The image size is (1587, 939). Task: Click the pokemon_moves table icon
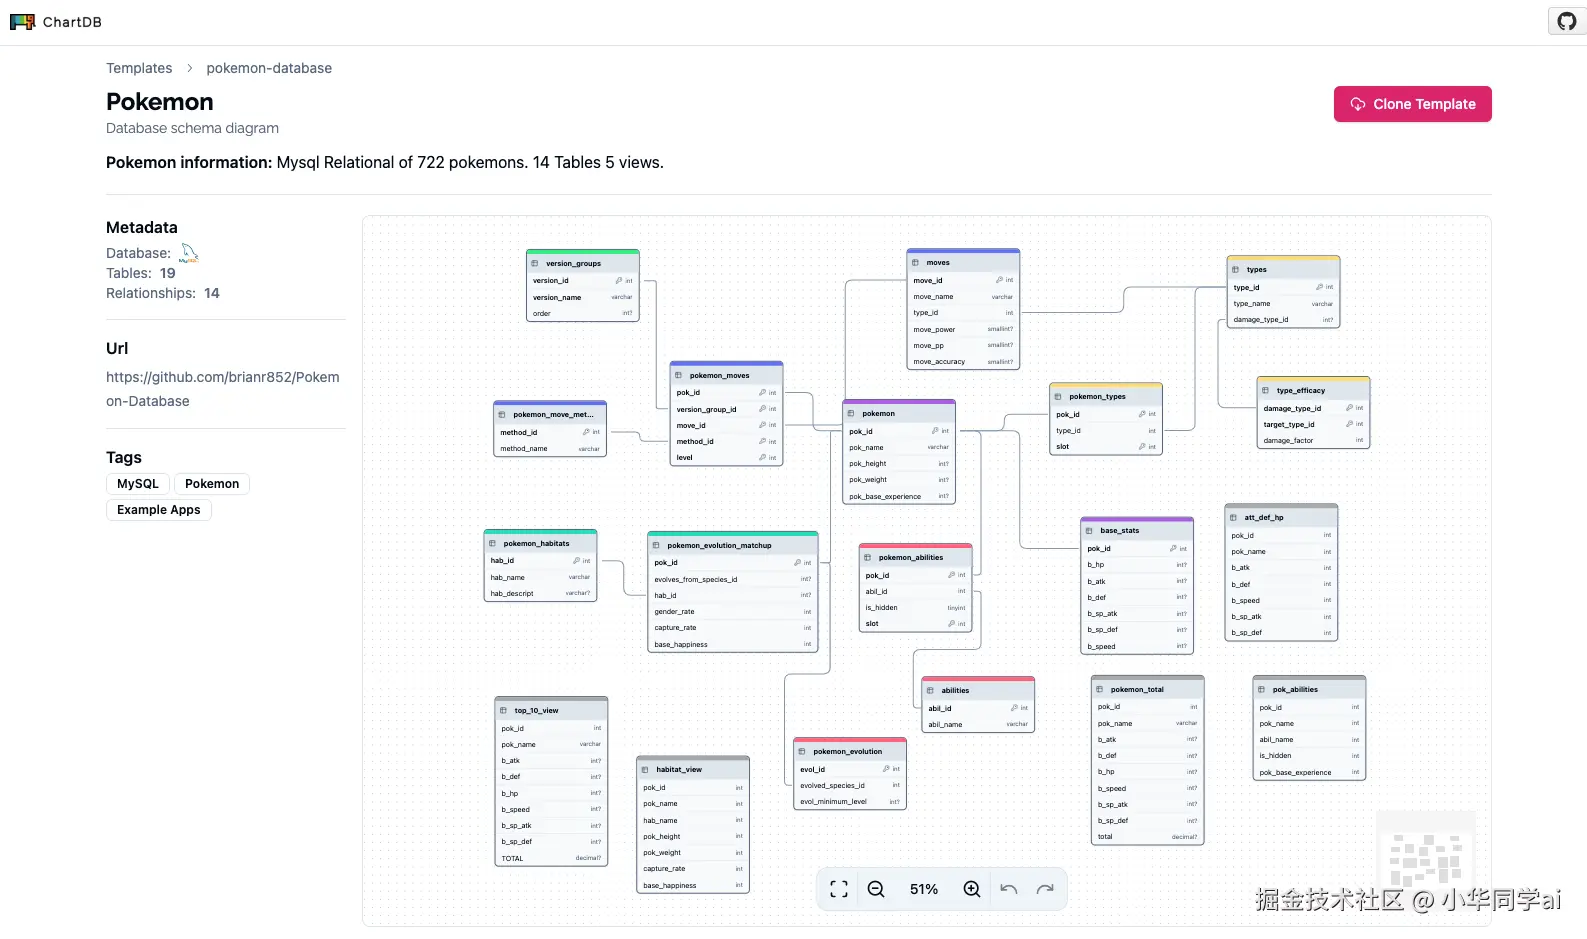pyautogui.click(x=678, y=376)
